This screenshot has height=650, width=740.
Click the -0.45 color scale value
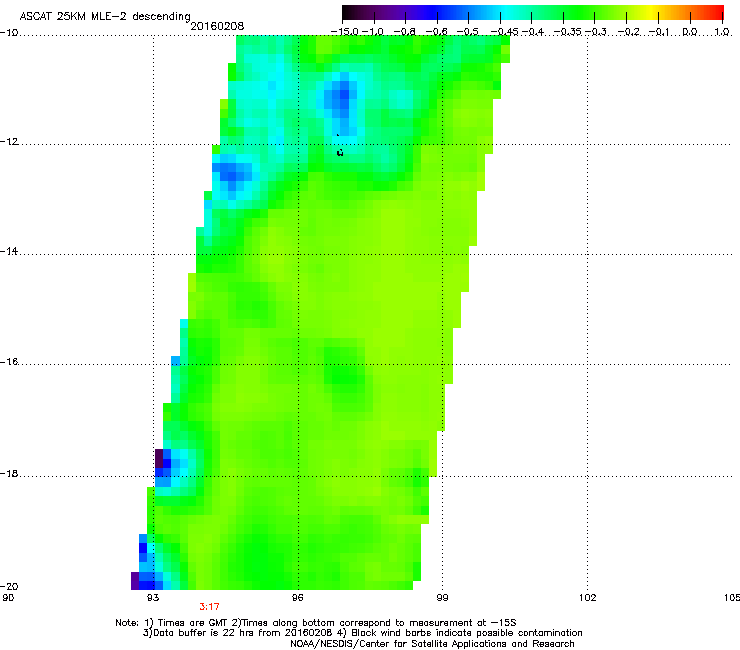tap(504, 32)
